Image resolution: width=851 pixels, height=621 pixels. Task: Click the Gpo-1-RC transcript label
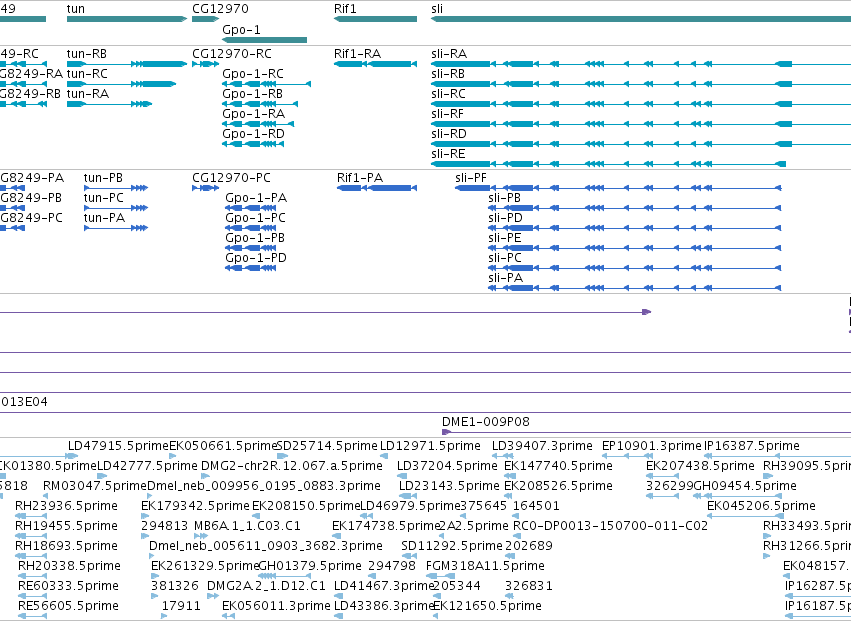click(253, 74)
